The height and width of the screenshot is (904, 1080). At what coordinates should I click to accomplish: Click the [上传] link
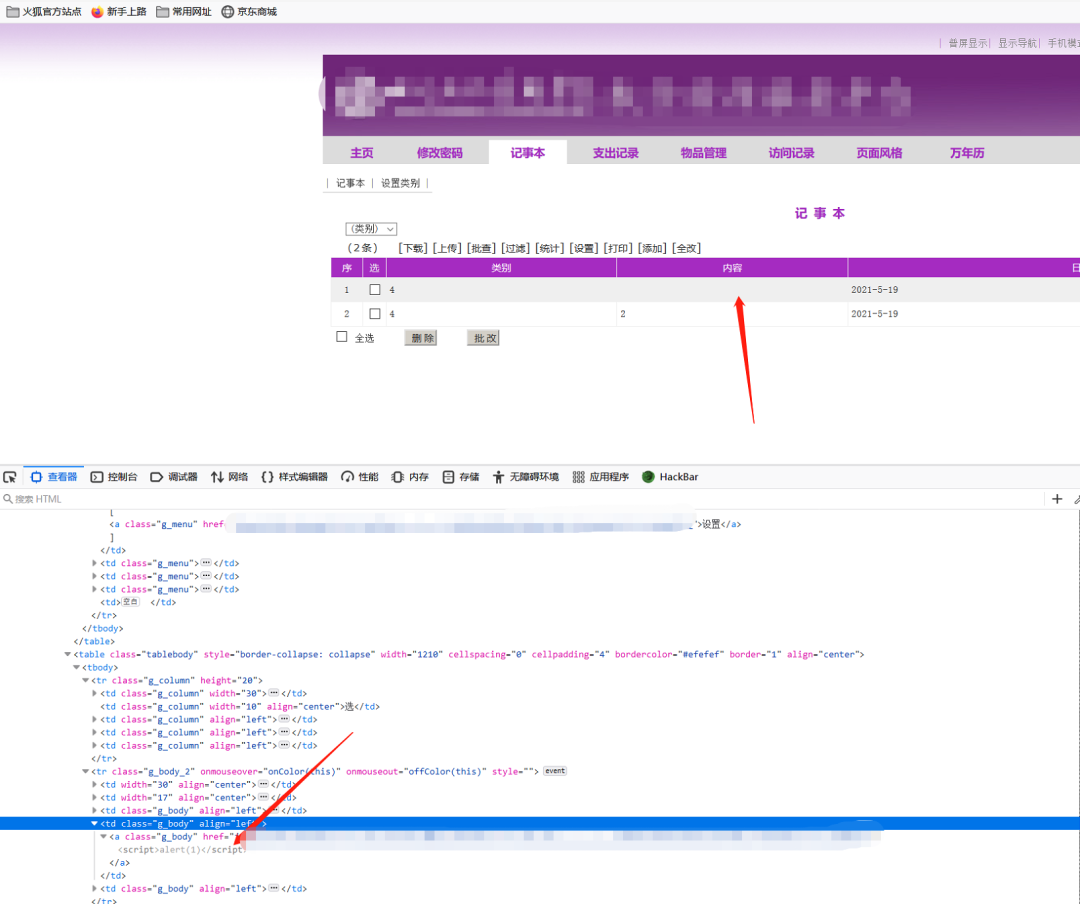(447, 248)
